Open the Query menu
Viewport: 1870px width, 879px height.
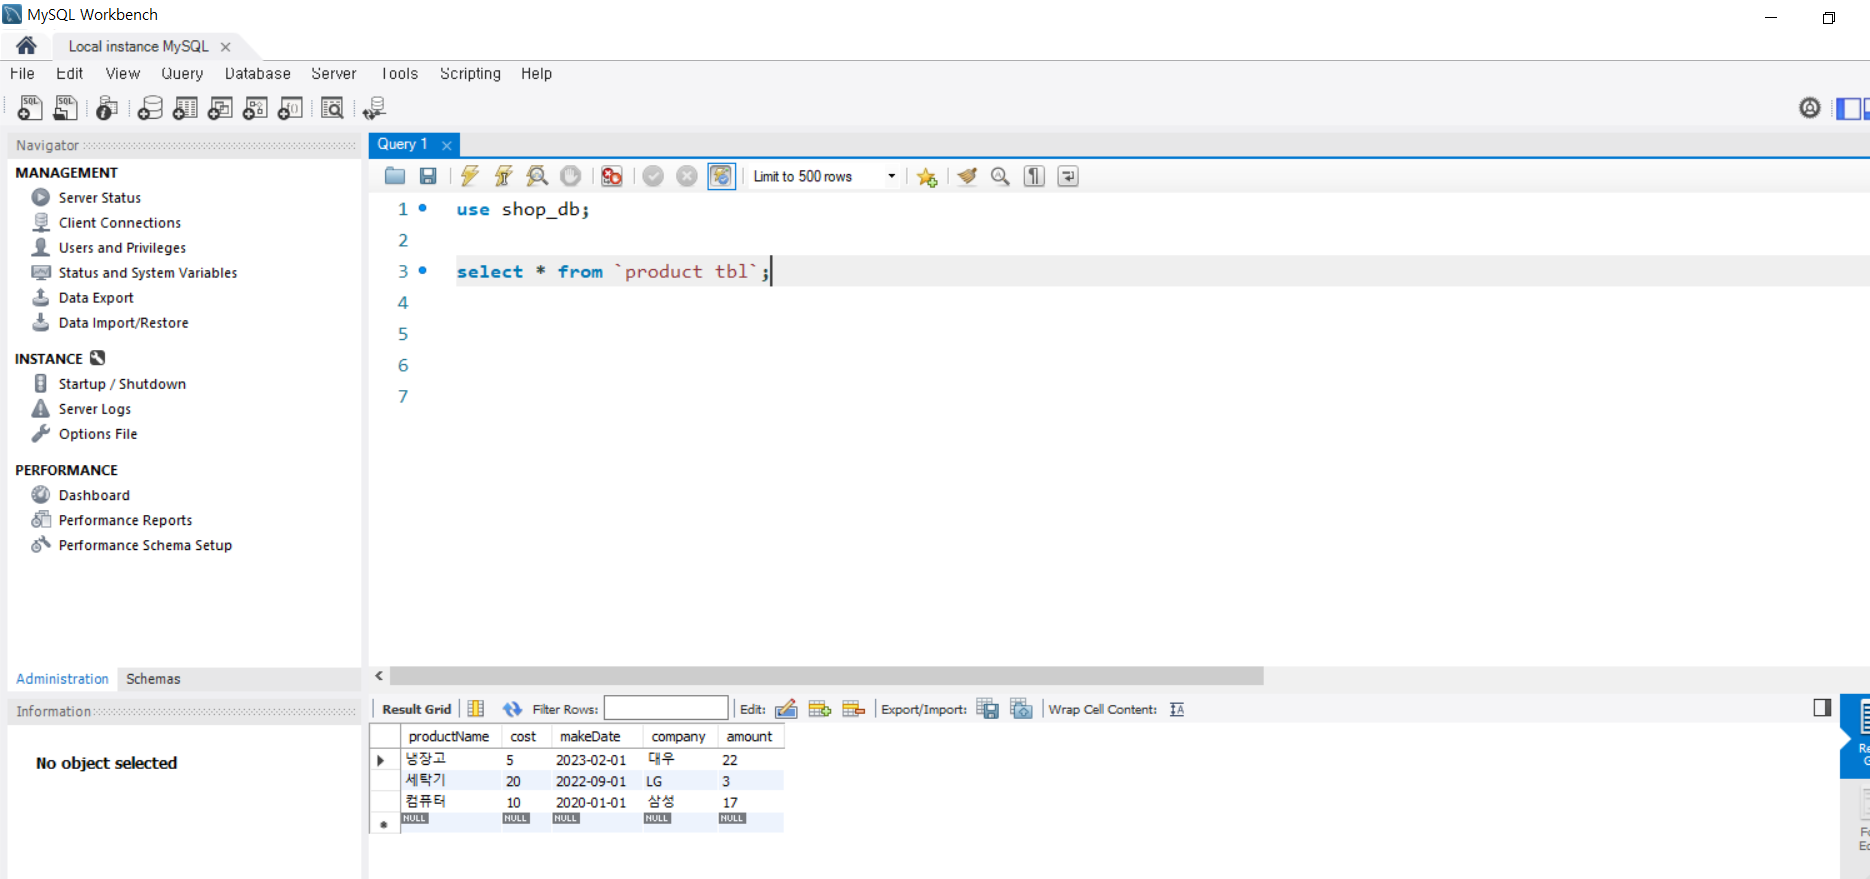pos(182,73)
